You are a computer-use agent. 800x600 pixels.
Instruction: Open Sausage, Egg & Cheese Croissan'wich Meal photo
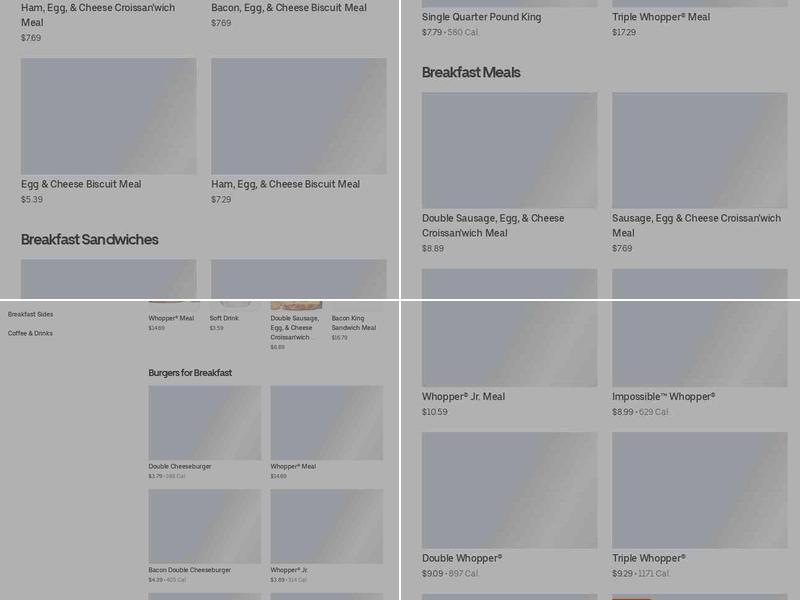pos(699,150)
